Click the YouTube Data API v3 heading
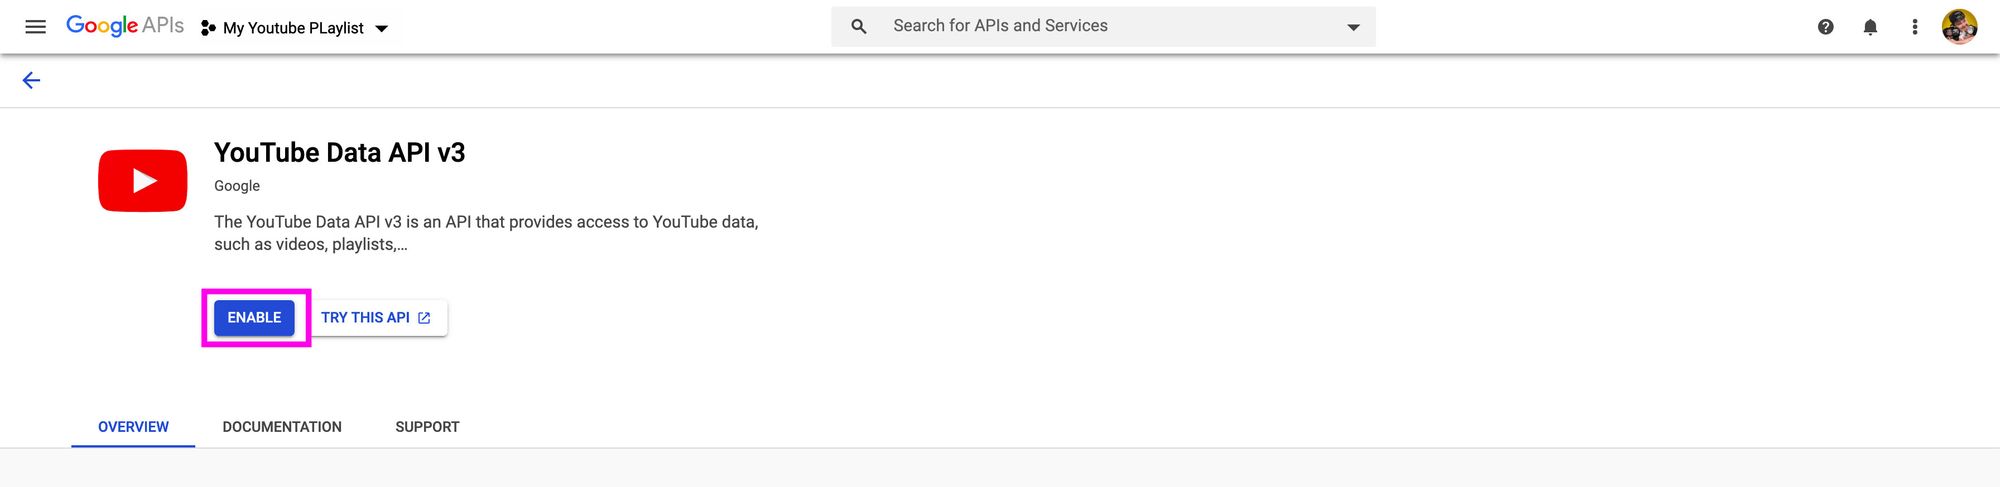 point(339,153)
